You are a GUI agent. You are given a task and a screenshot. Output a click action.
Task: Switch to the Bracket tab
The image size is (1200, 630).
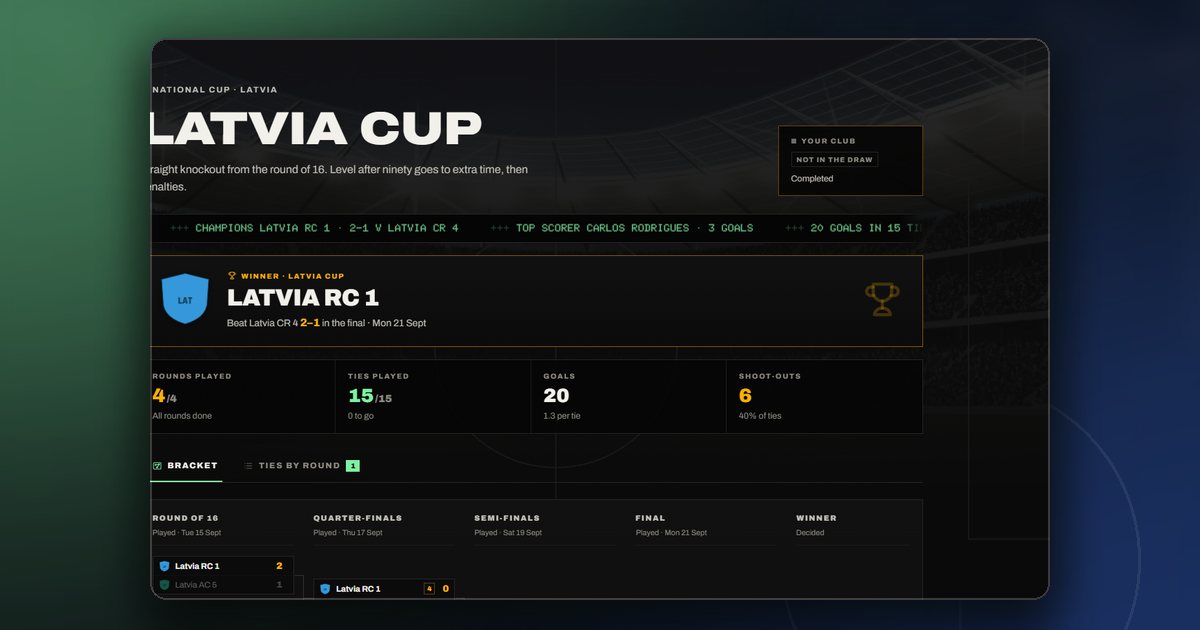185,466
